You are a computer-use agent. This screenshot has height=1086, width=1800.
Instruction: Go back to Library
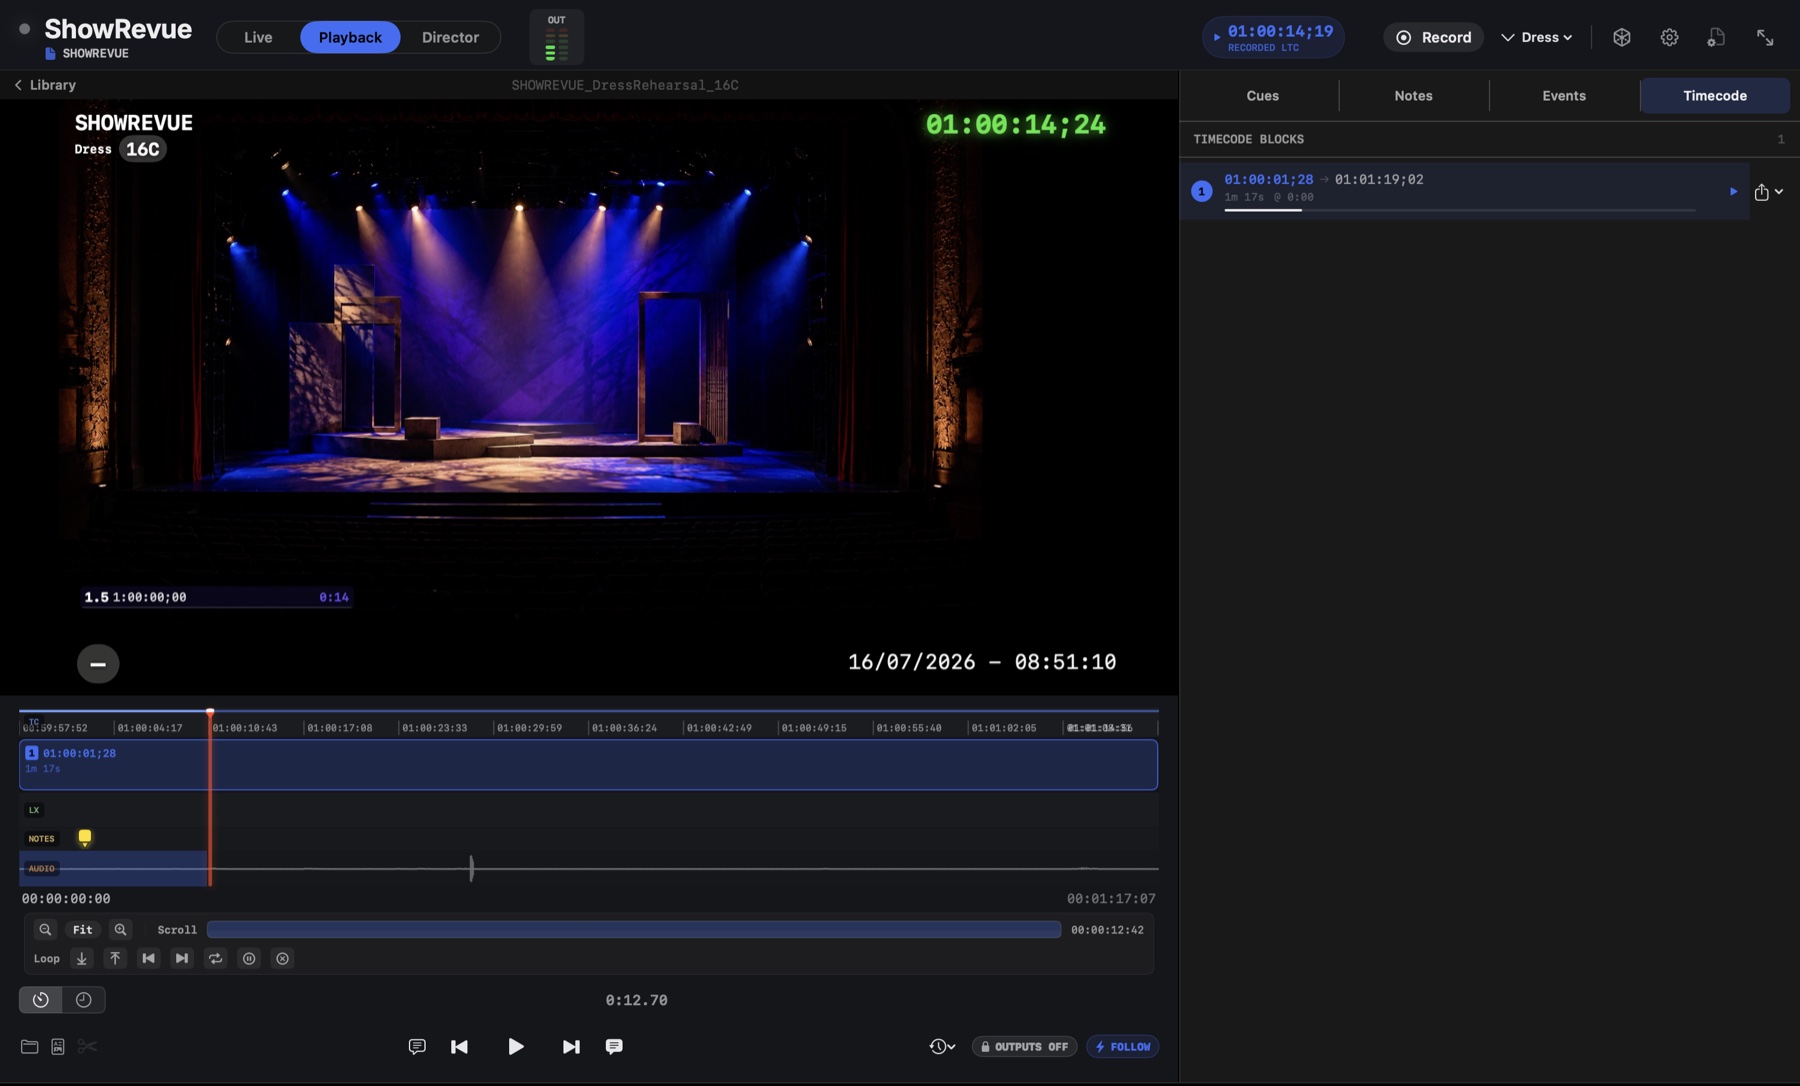[45, 85]
